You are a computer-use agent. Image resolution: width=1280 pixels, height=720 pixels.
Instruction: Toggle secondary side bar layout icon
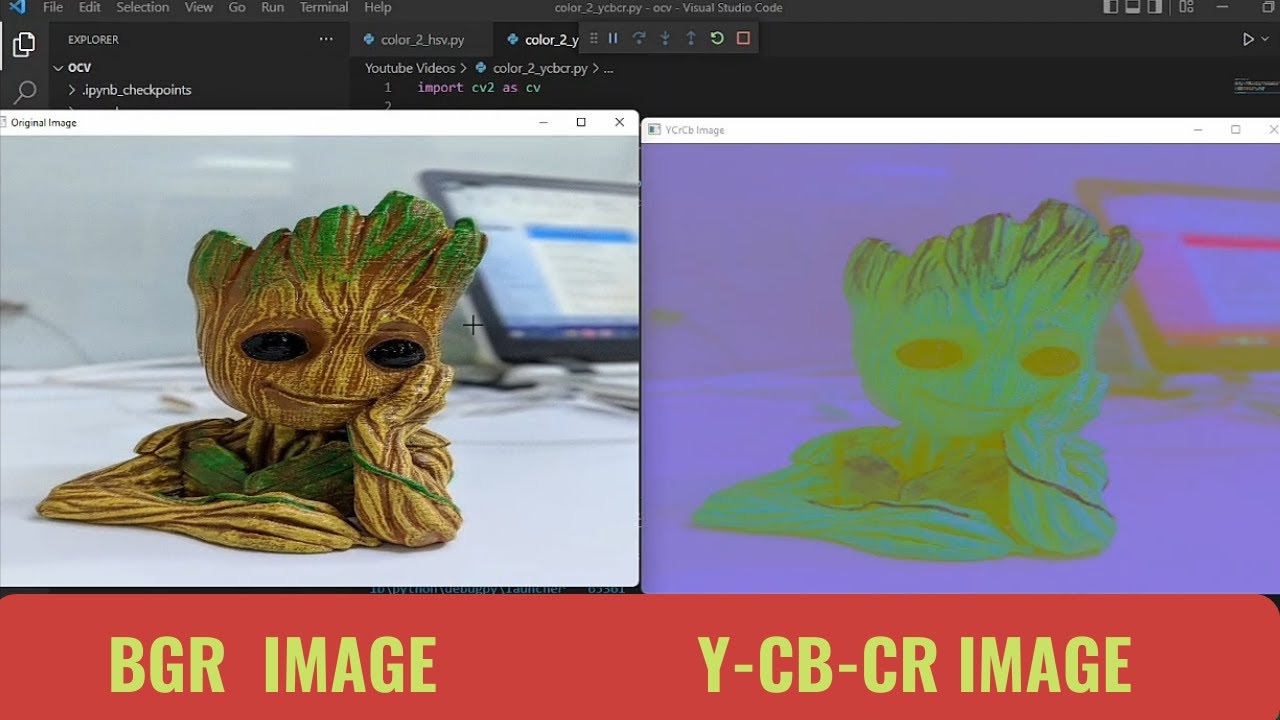(1156, 7)
